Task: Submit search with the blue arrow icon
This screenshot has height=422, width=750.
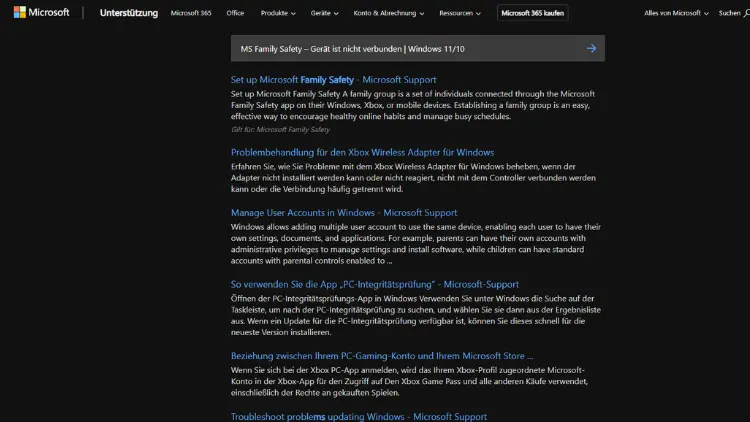Action: (591, 48)
